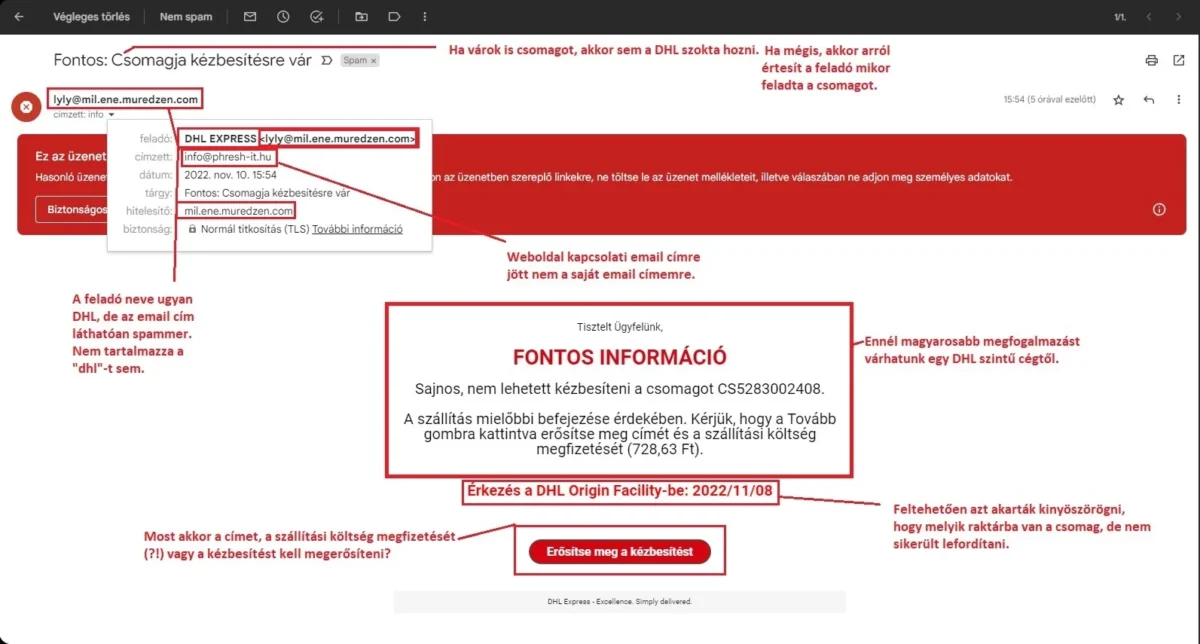Click the Erősítse meg a kézbesítést button
1200x644 pixels.
coord(619,551)
